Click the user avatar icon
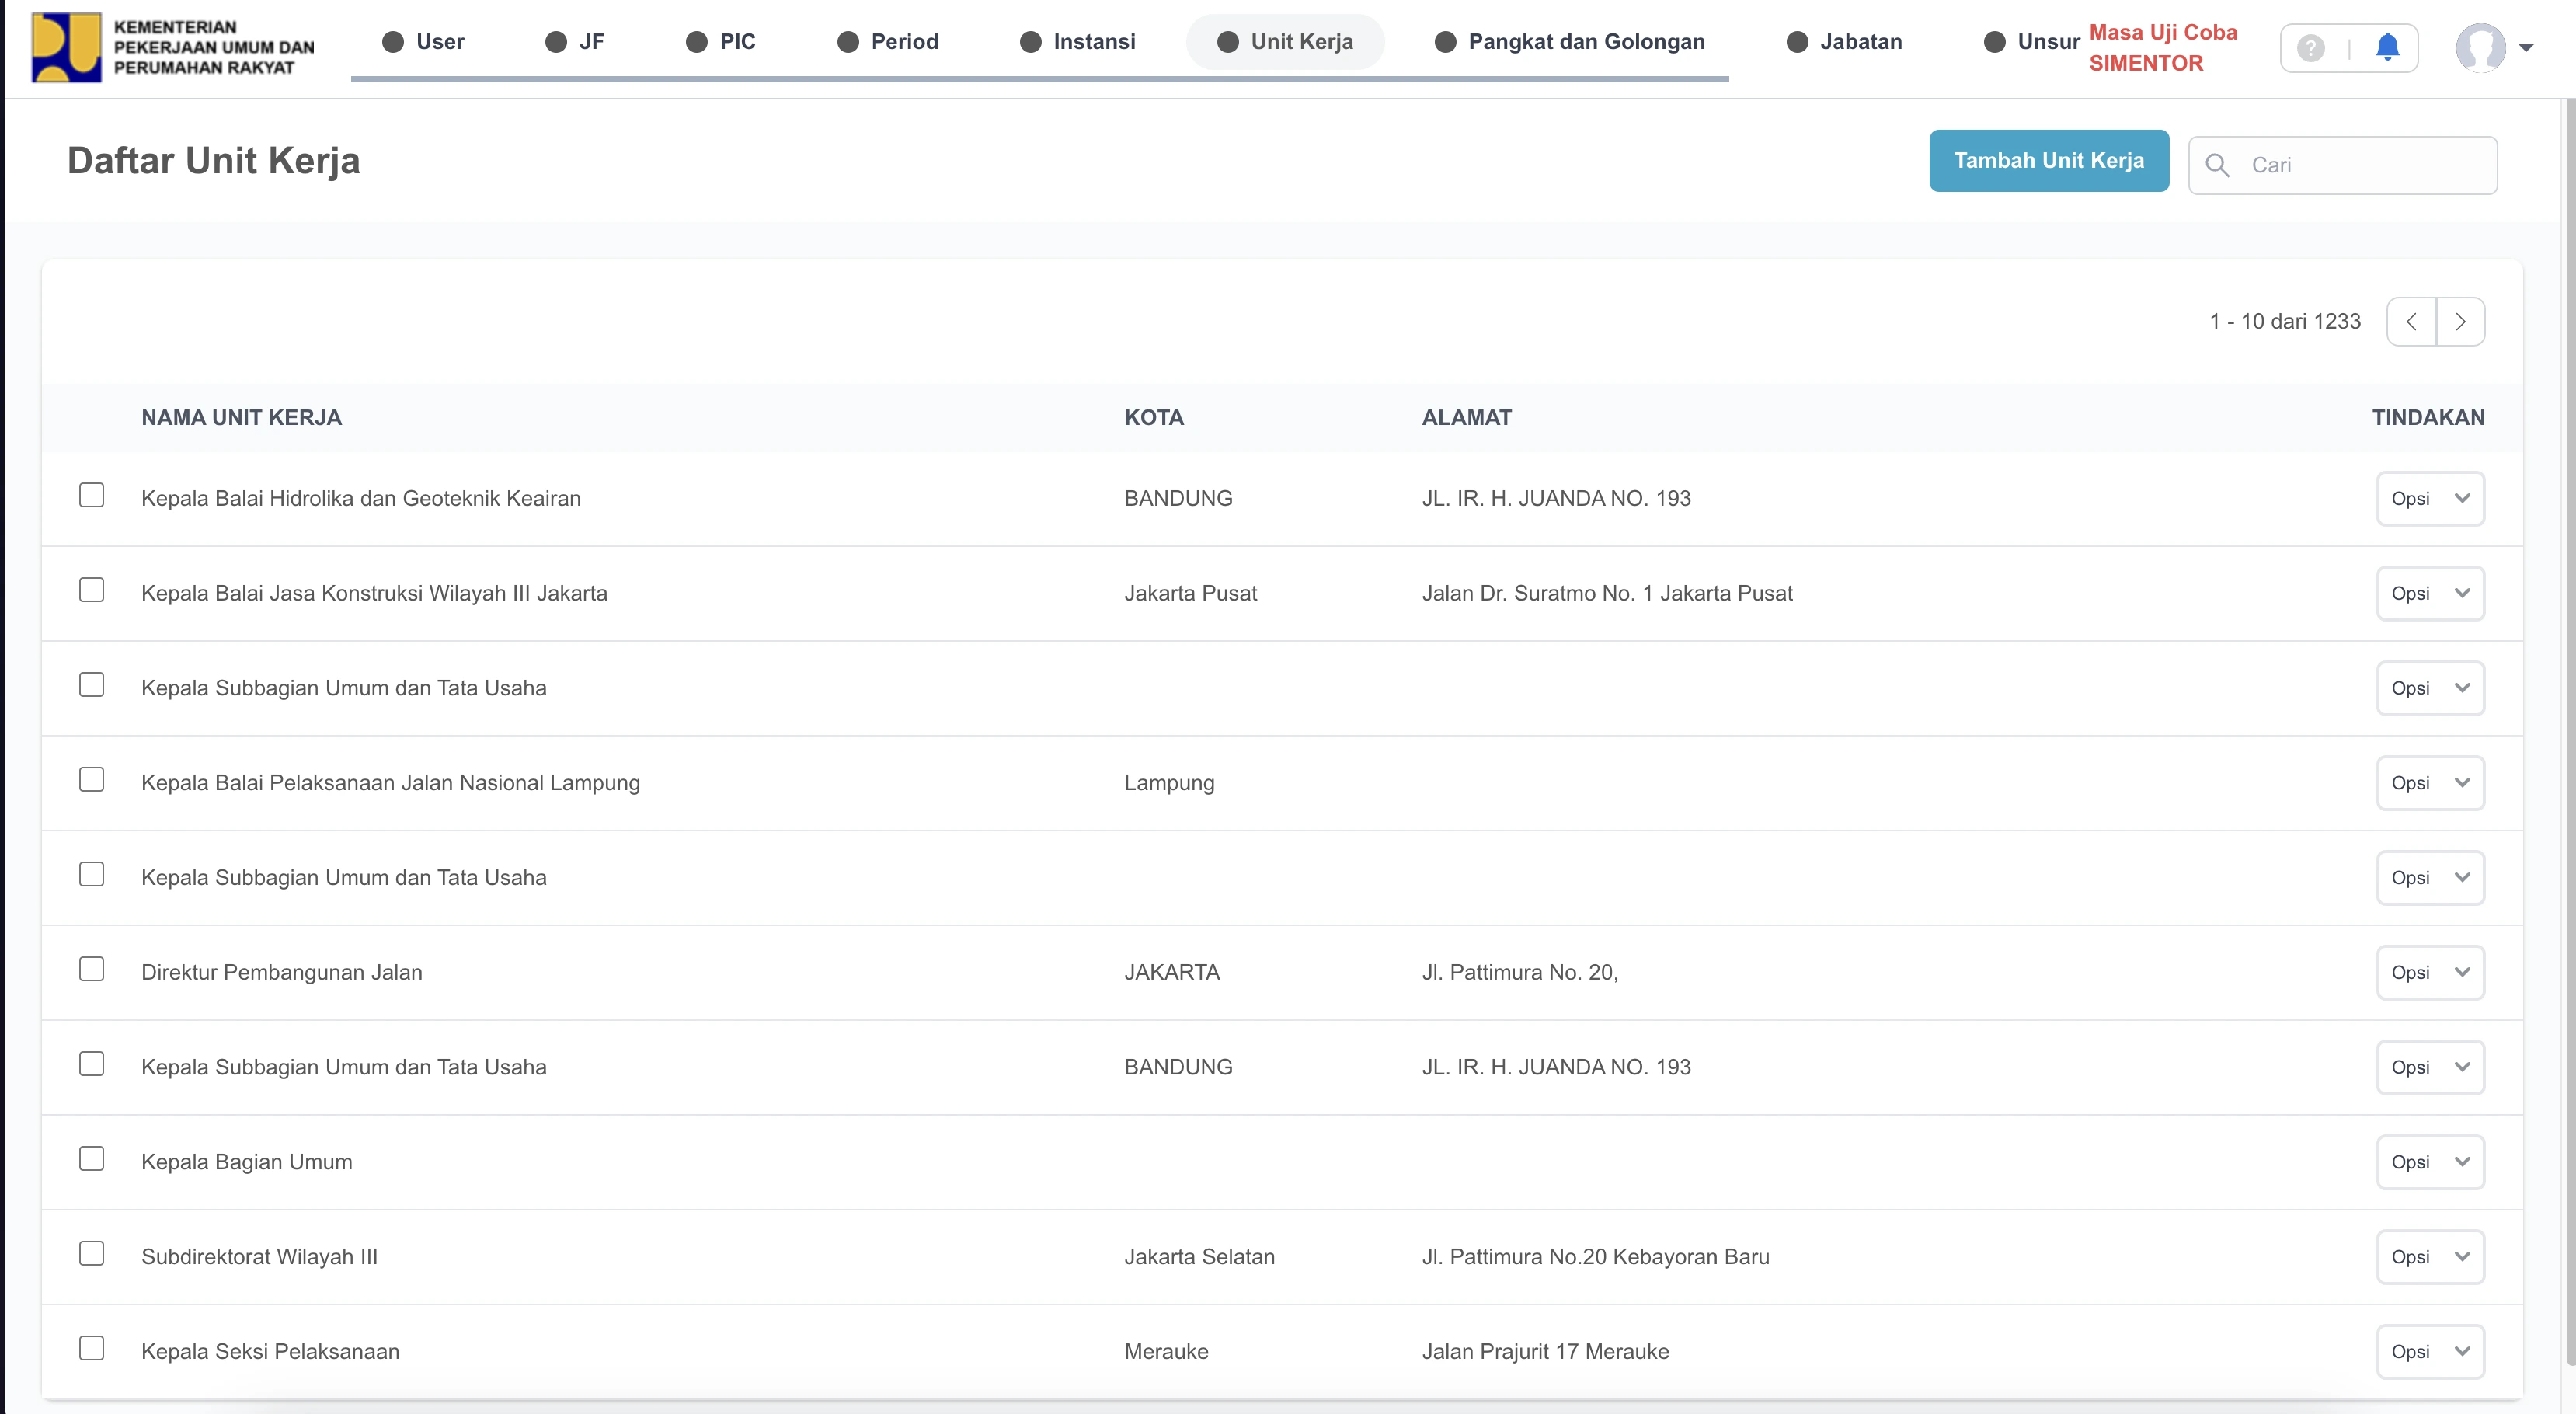This screenshot has width=2576, height=1414. coord(2480,47)
